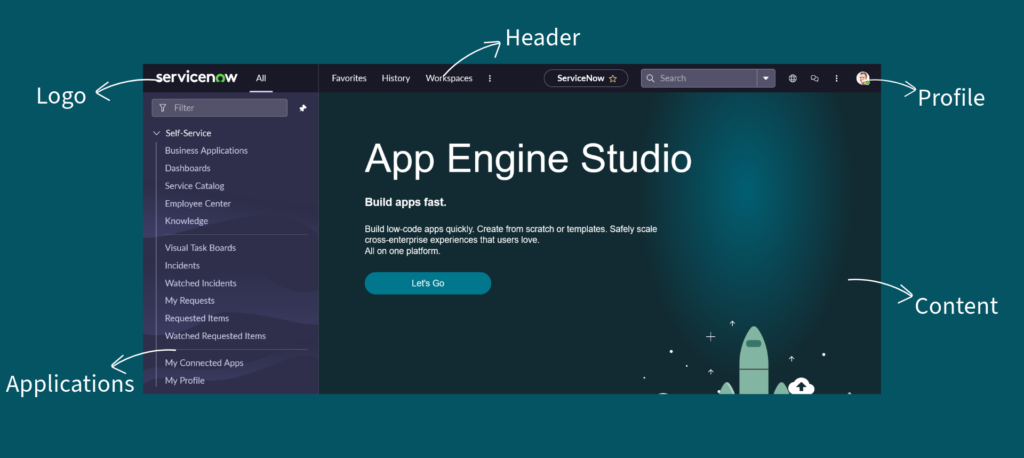Click the magnifier icon in Search box
The image size is (1024, 458).
coord(650,78)
